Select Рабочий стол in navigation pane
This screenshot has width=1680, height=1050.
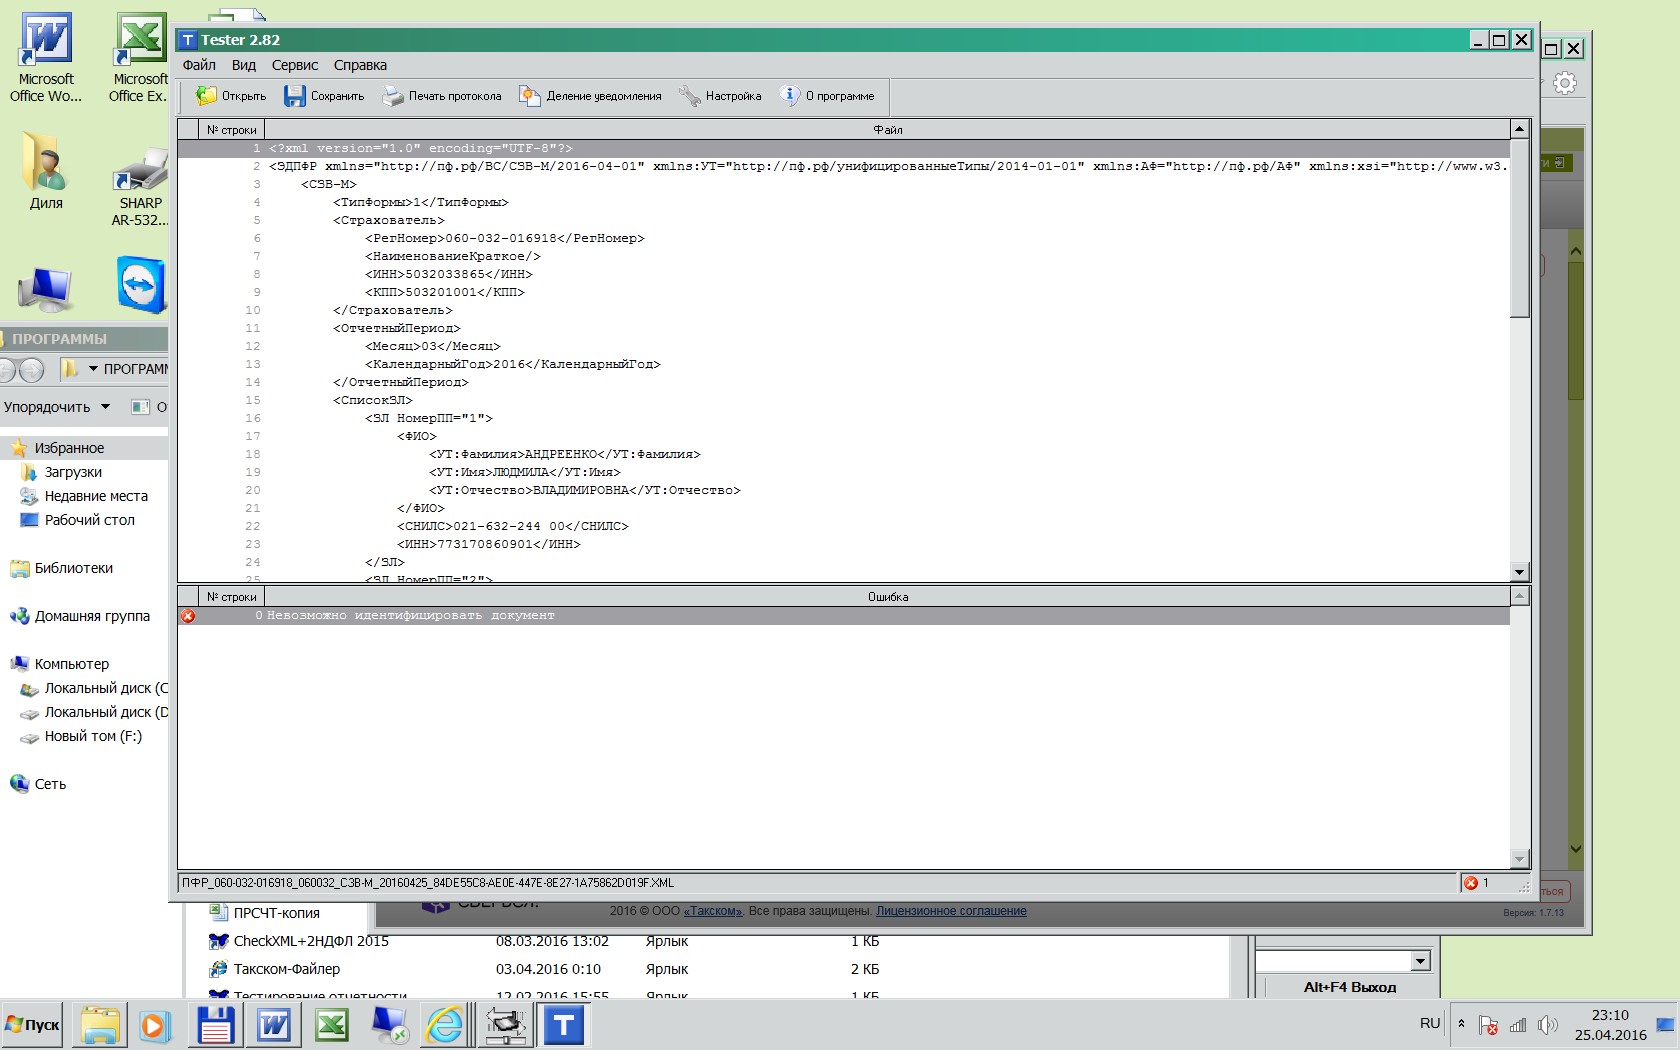click(89, 520)
